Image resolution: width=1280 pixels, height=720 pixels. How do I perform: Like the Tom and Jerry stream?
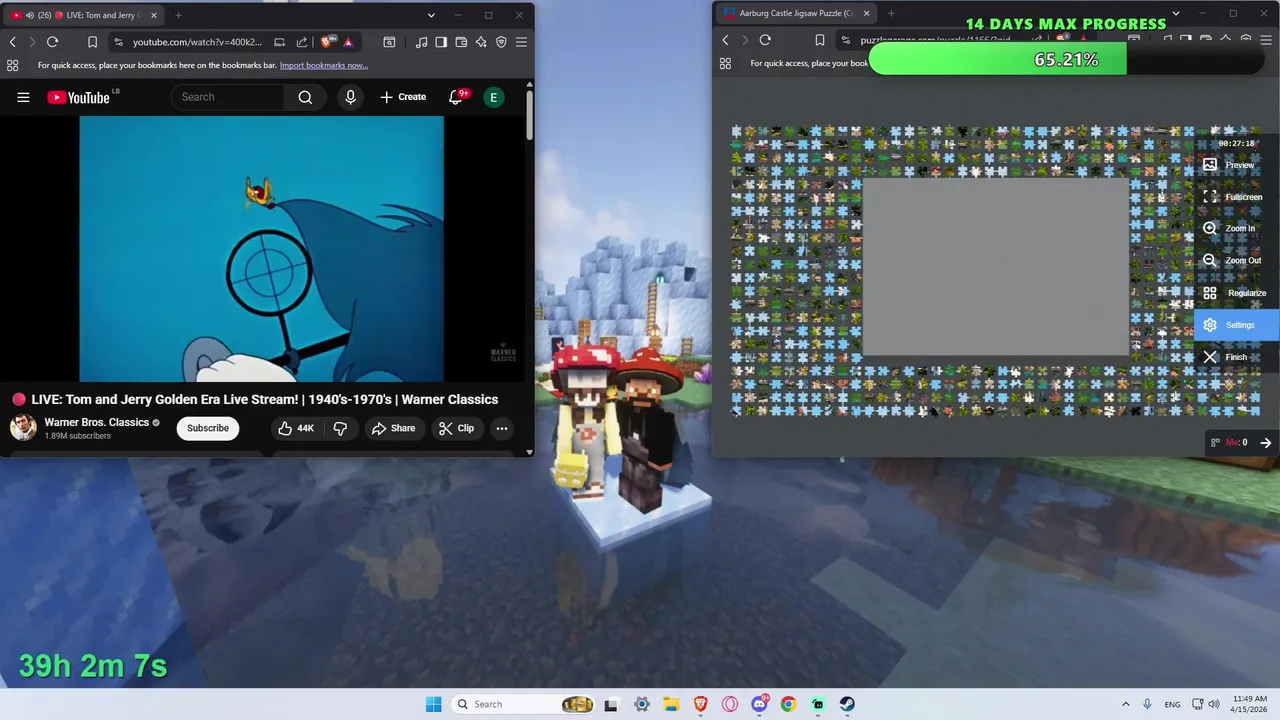(296, 428)
